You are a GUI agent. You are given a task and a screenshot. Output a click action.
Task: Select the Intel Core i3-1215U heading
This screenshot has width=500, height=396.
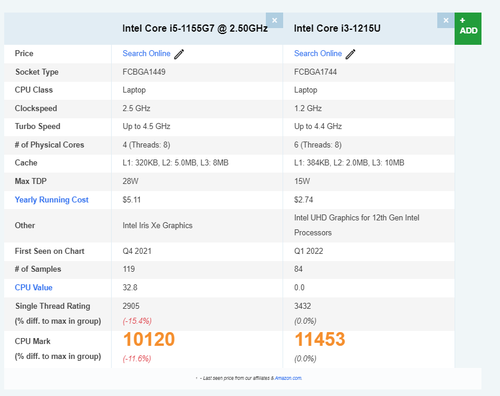(x=337, y=28)
